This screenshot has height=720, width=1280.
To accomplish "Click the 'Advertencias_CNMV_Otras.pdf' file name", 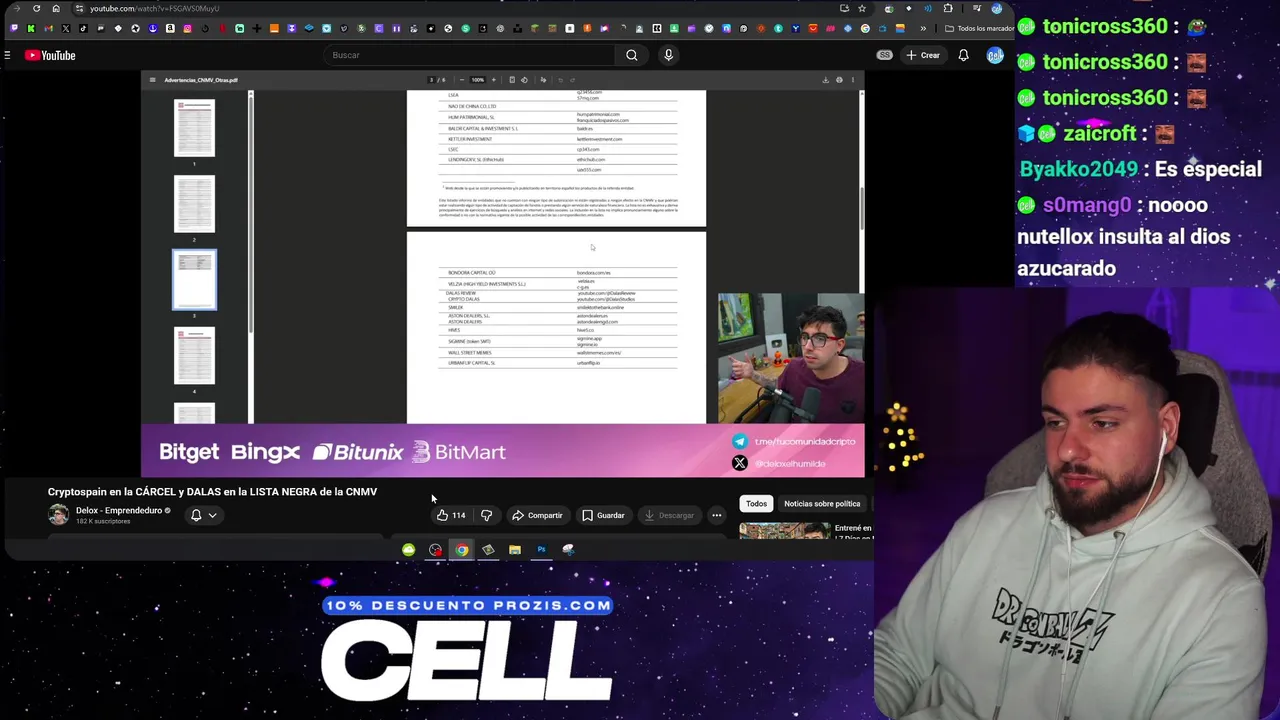I will coord(201,80).
